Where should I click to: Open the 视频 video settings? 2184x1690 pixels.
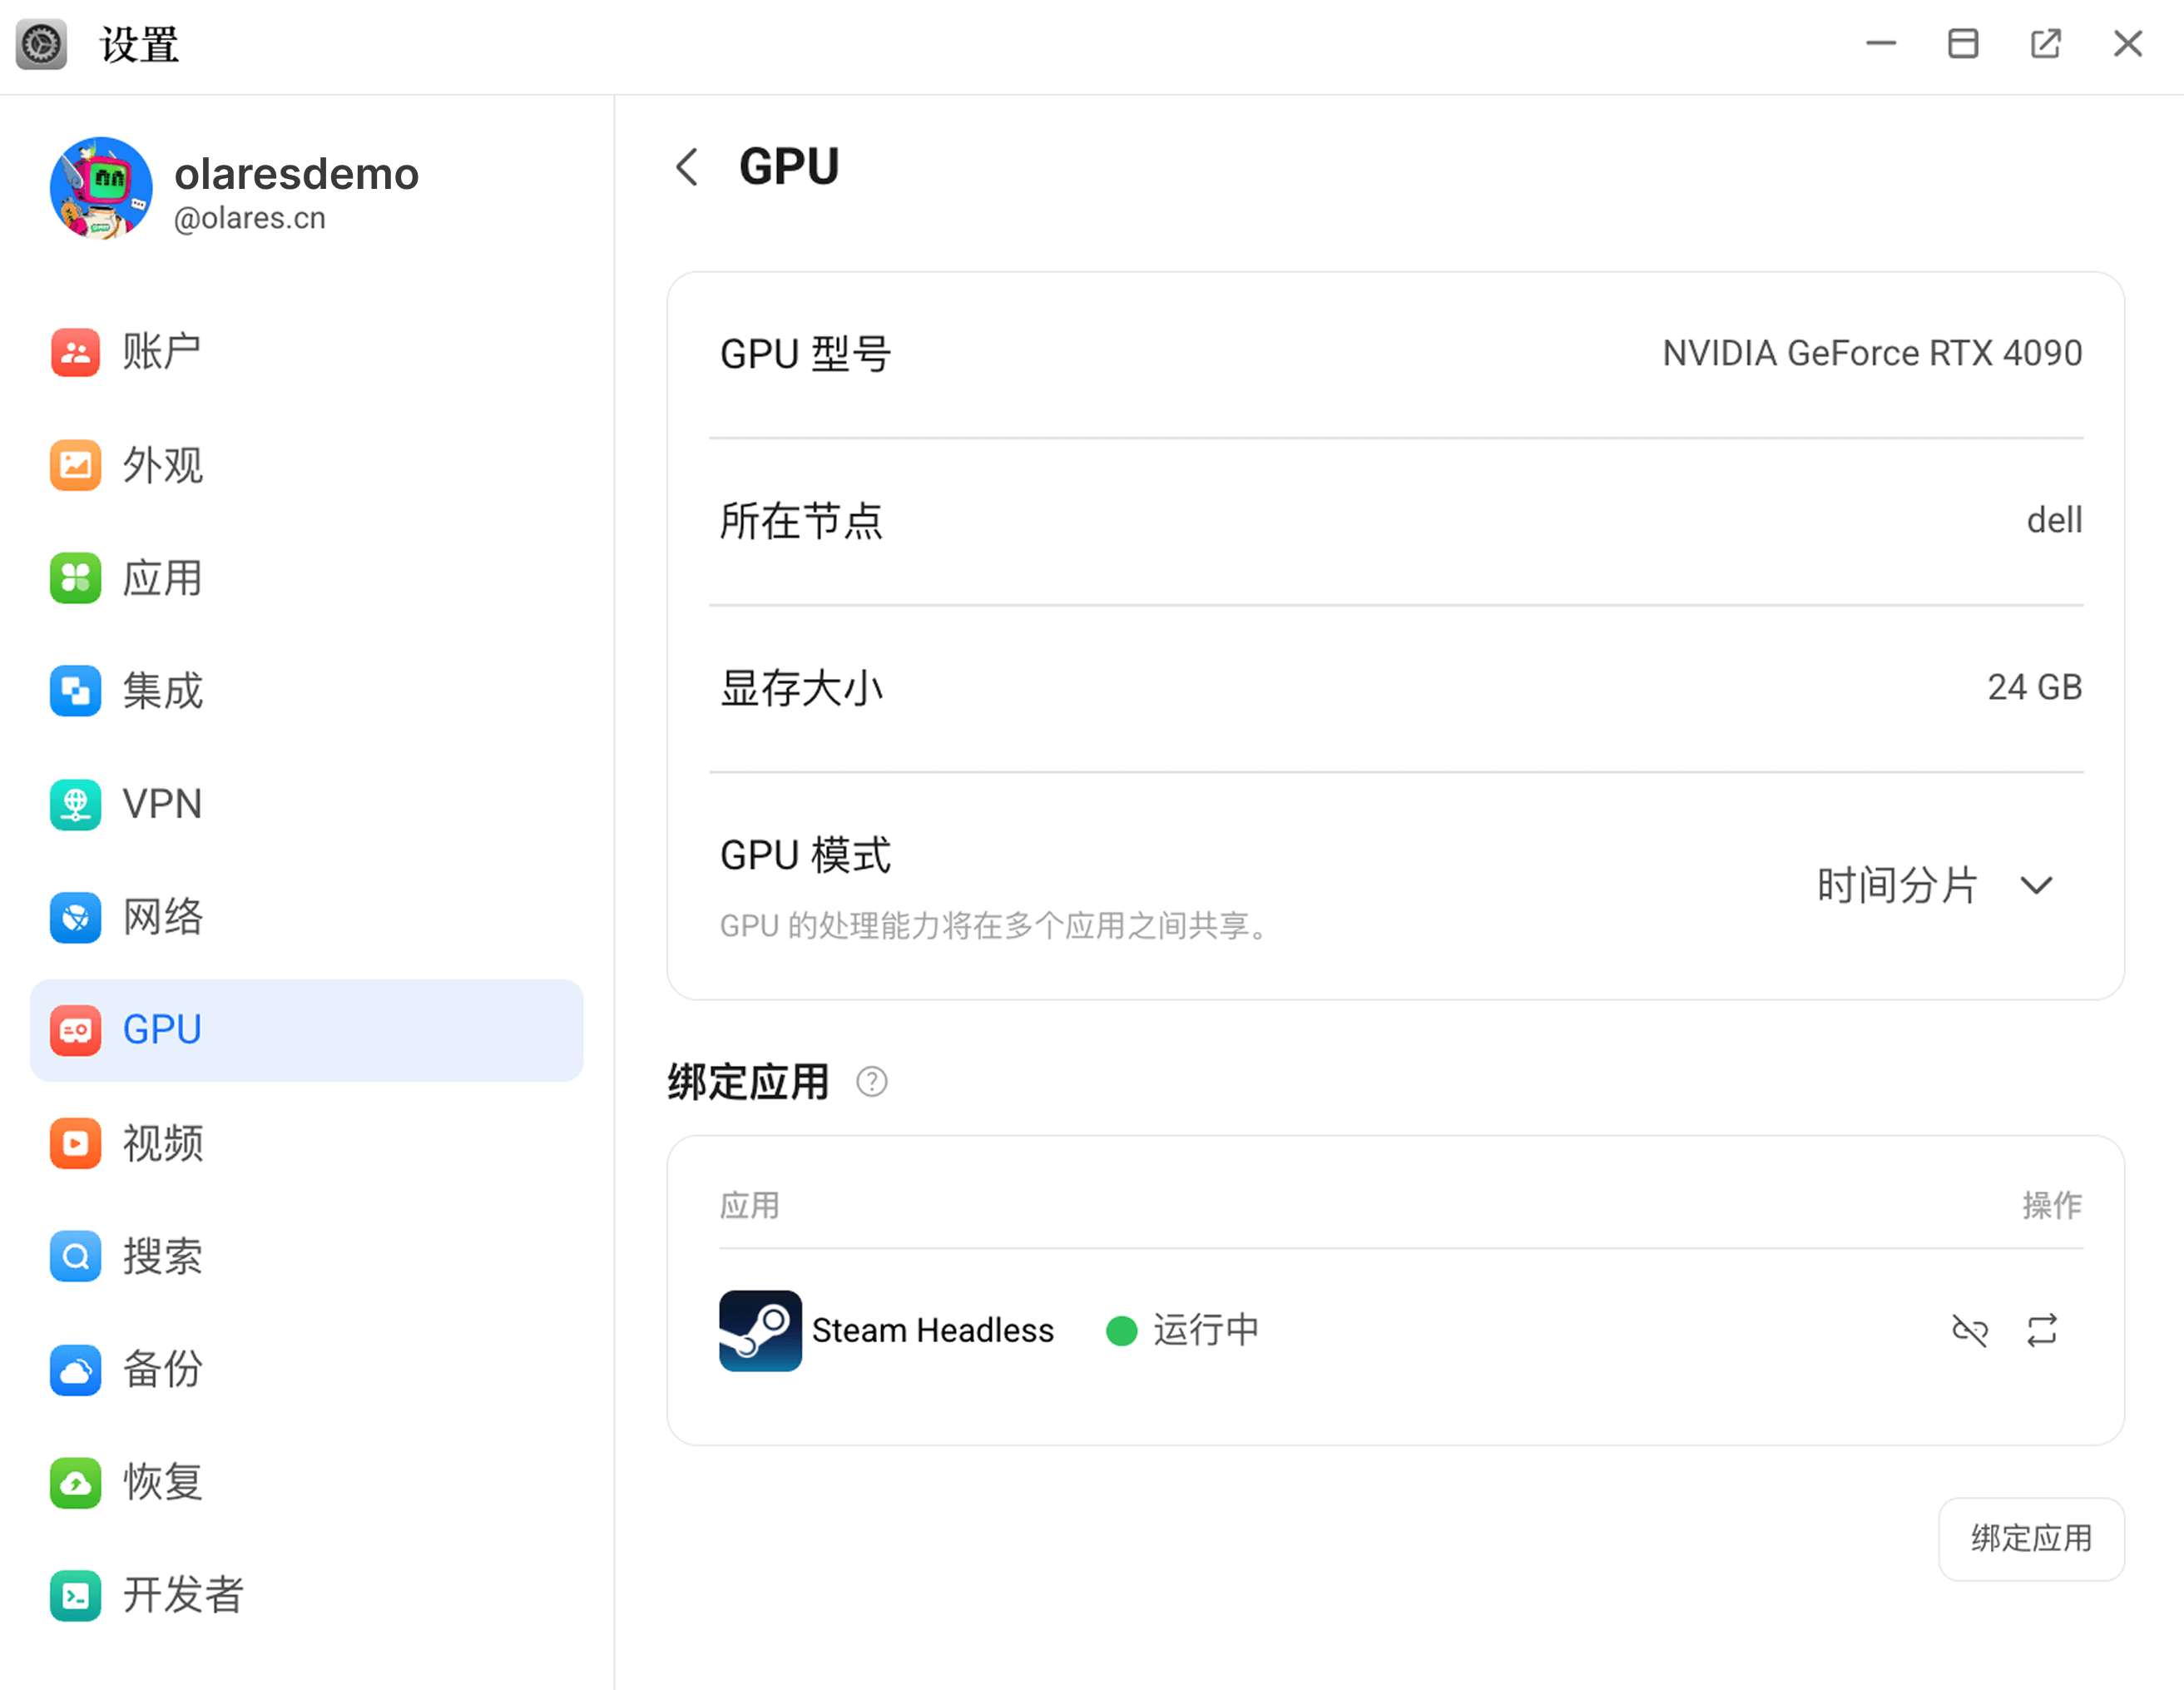(161, 1143)
